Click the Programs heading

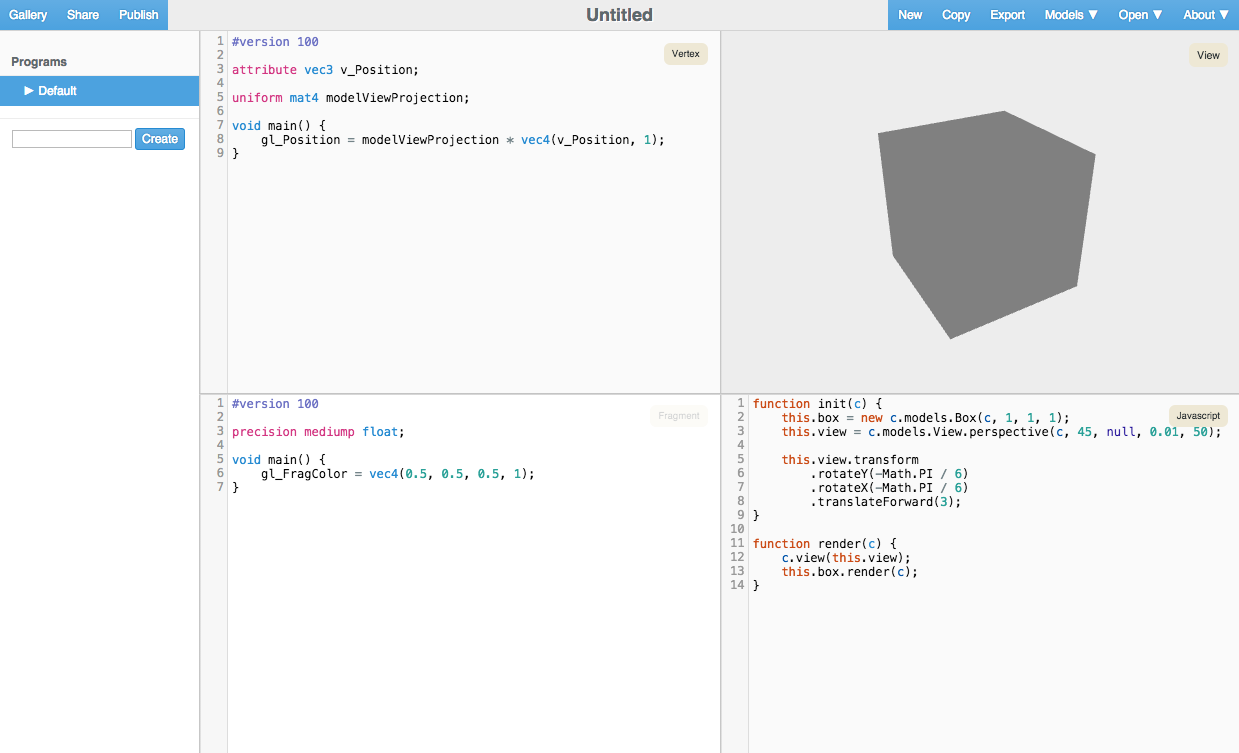pyautogui.click(x=39, y=62)
